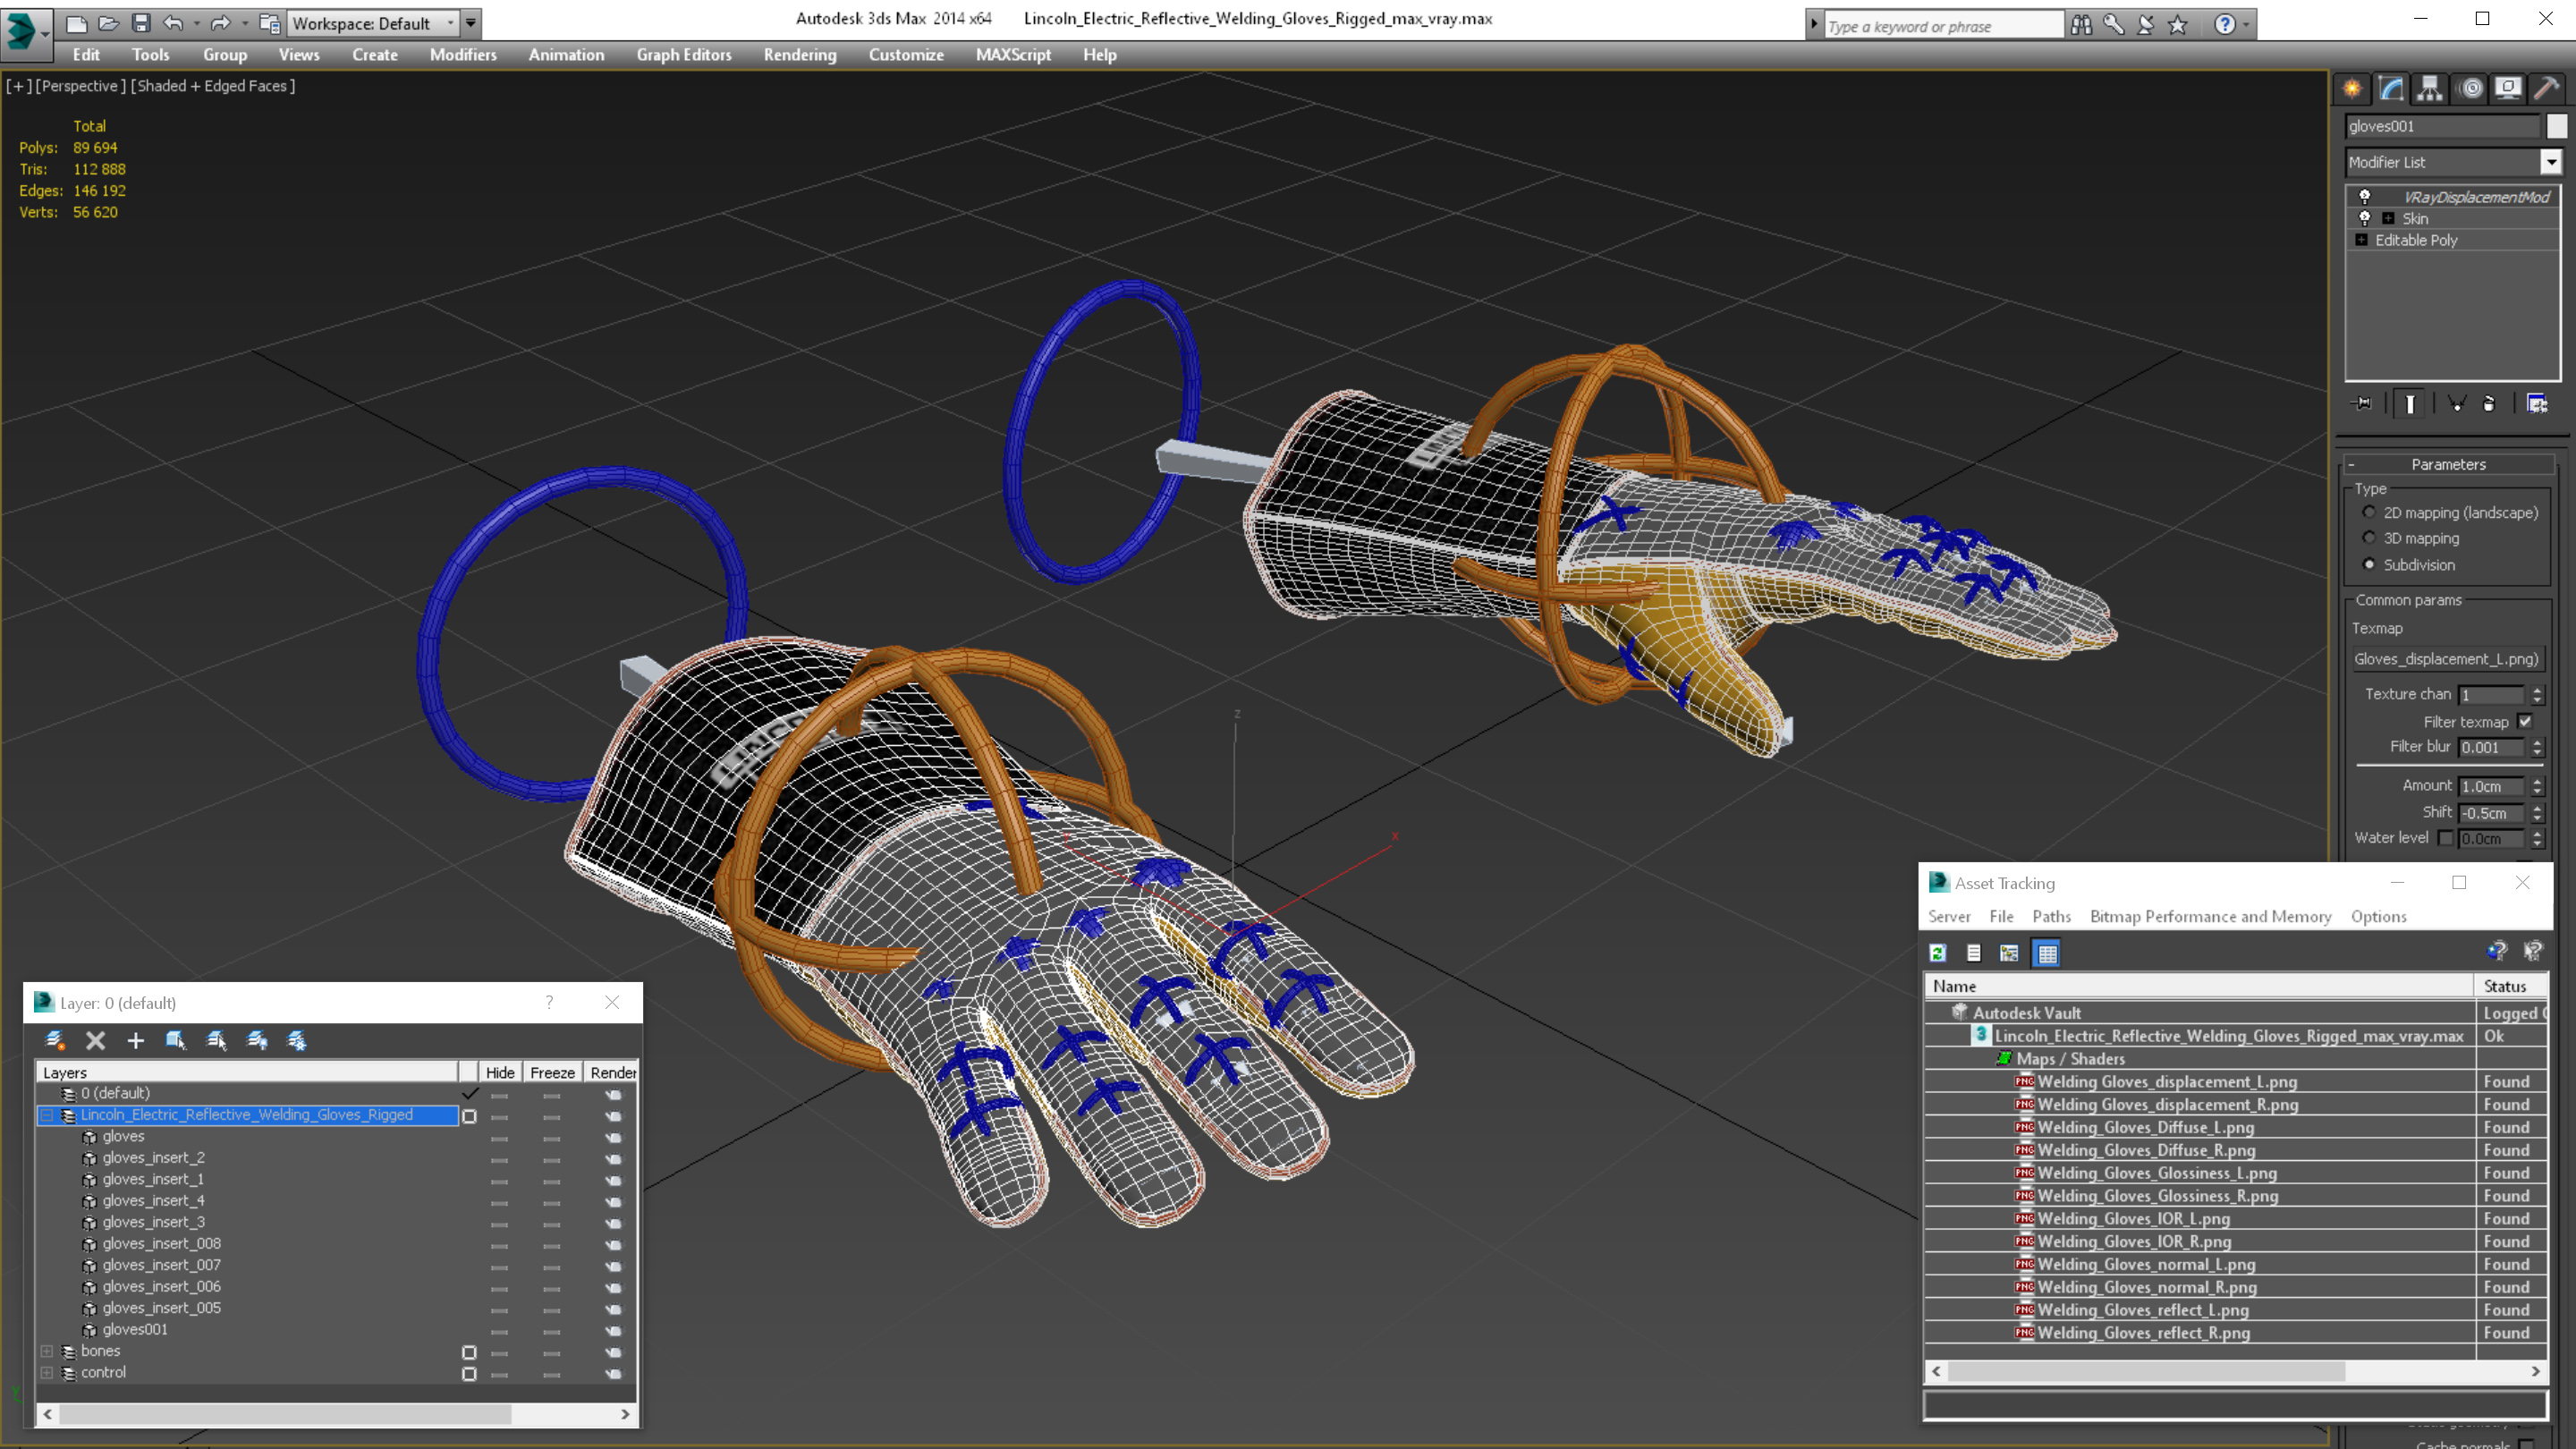
Task: Click the Save File floppy icon
Action: pos(141,22)
